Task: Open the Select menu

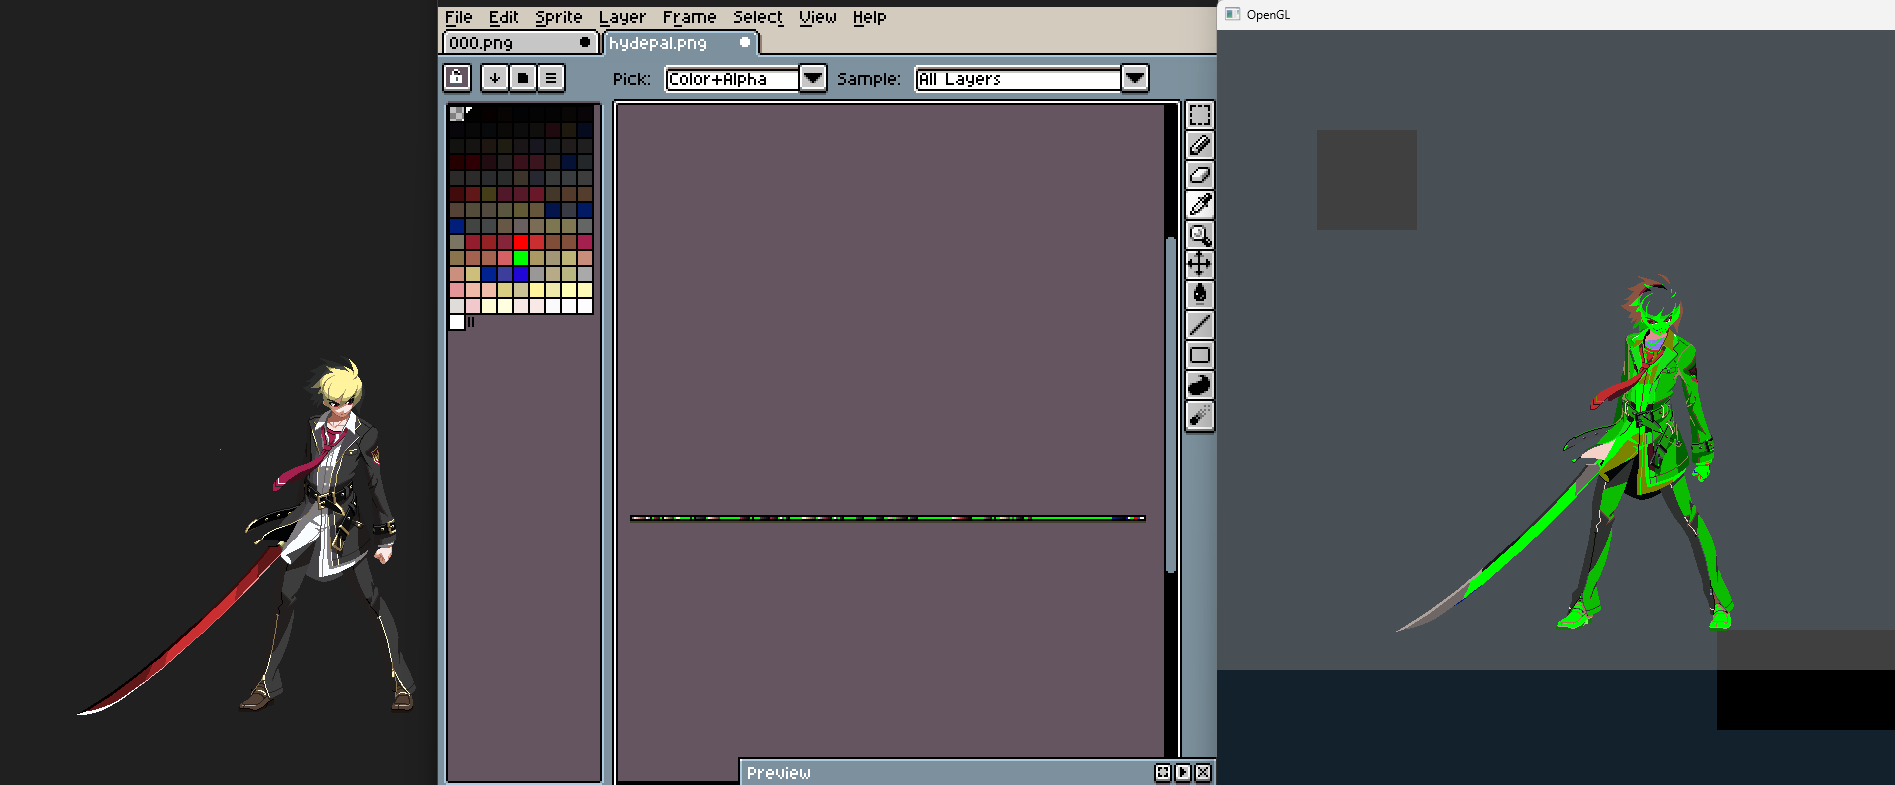Action: click(x=758, y=17)
